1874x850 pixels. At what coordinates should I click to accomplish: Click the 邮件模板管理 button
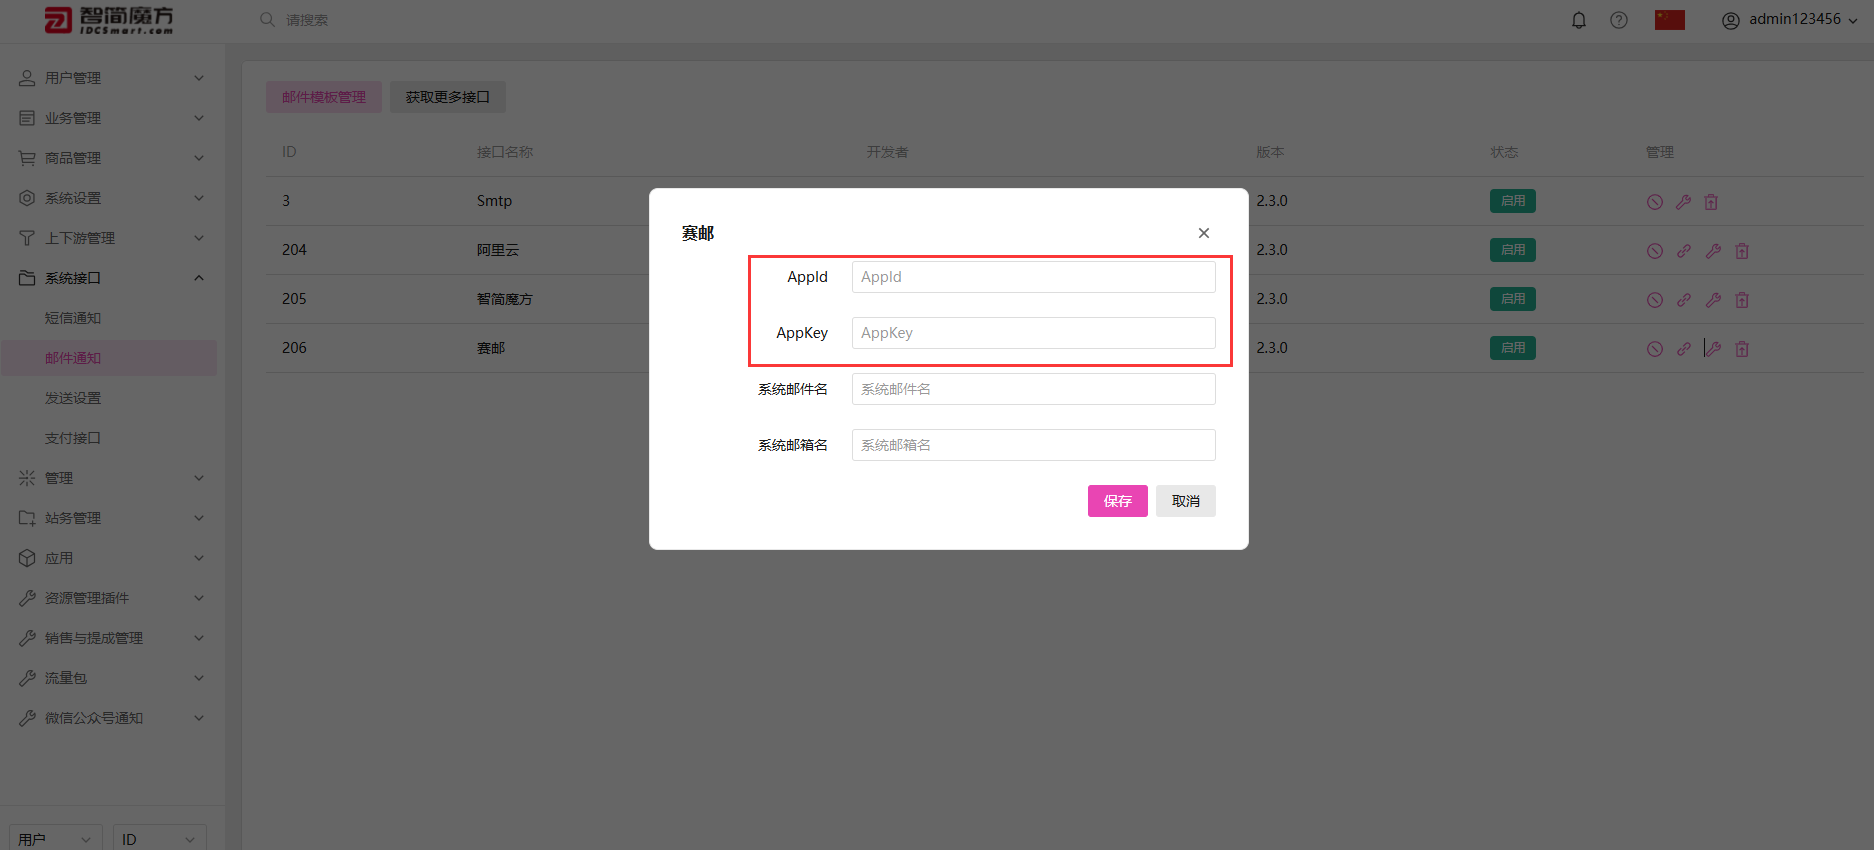324,97
